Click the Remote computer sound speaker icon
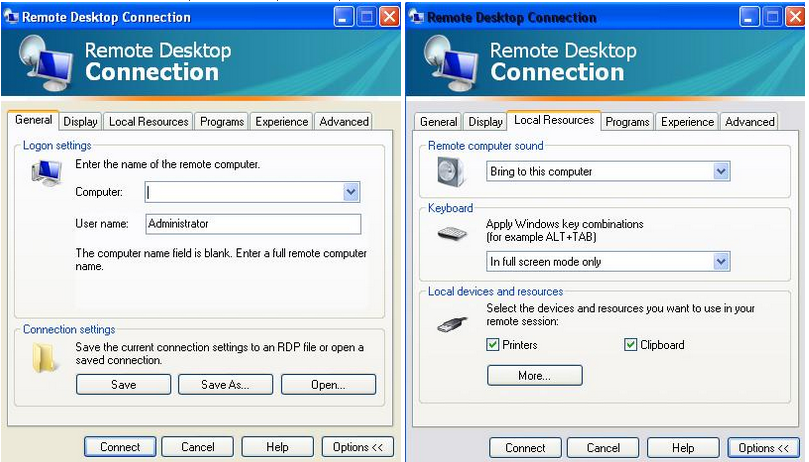Image resolution: width=809 pixels, height=462 pixels. (451, 171)
